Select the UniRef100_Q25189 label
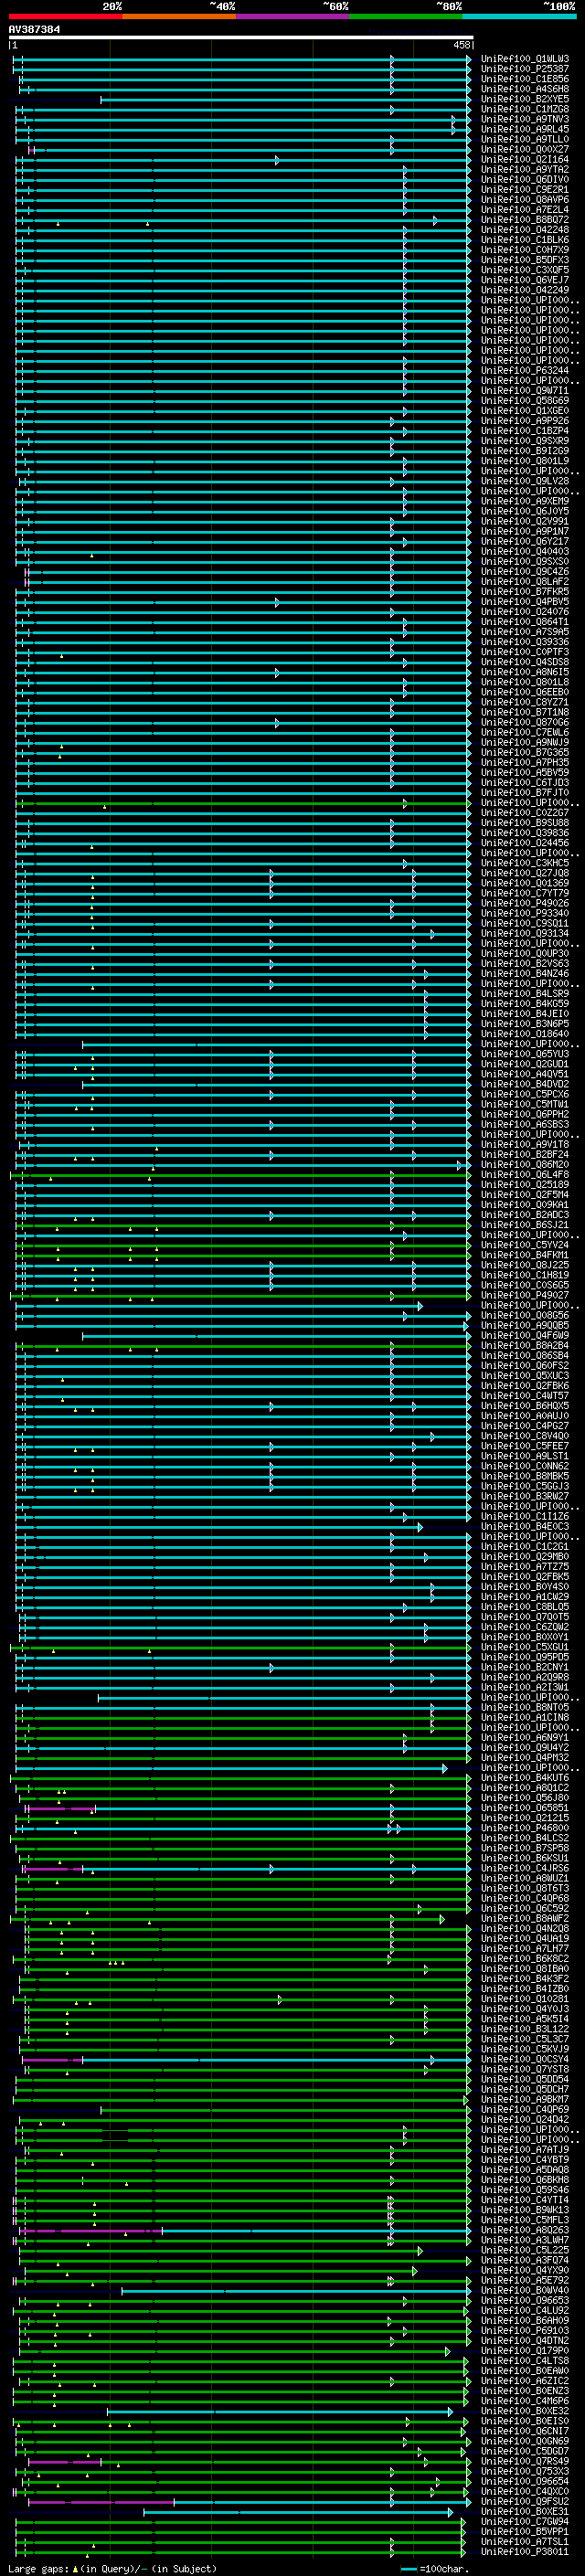 pos(525,1184)
